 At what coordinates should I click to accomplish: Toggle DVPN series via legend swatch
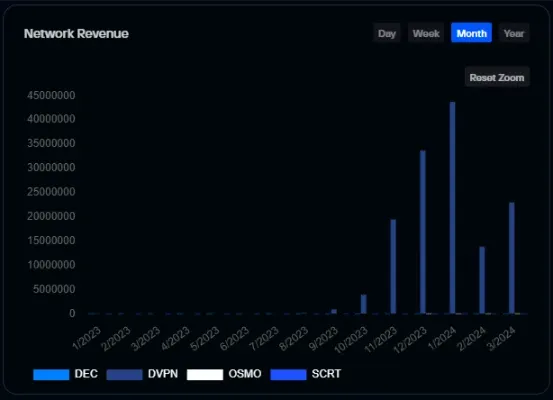click(124, 374)
